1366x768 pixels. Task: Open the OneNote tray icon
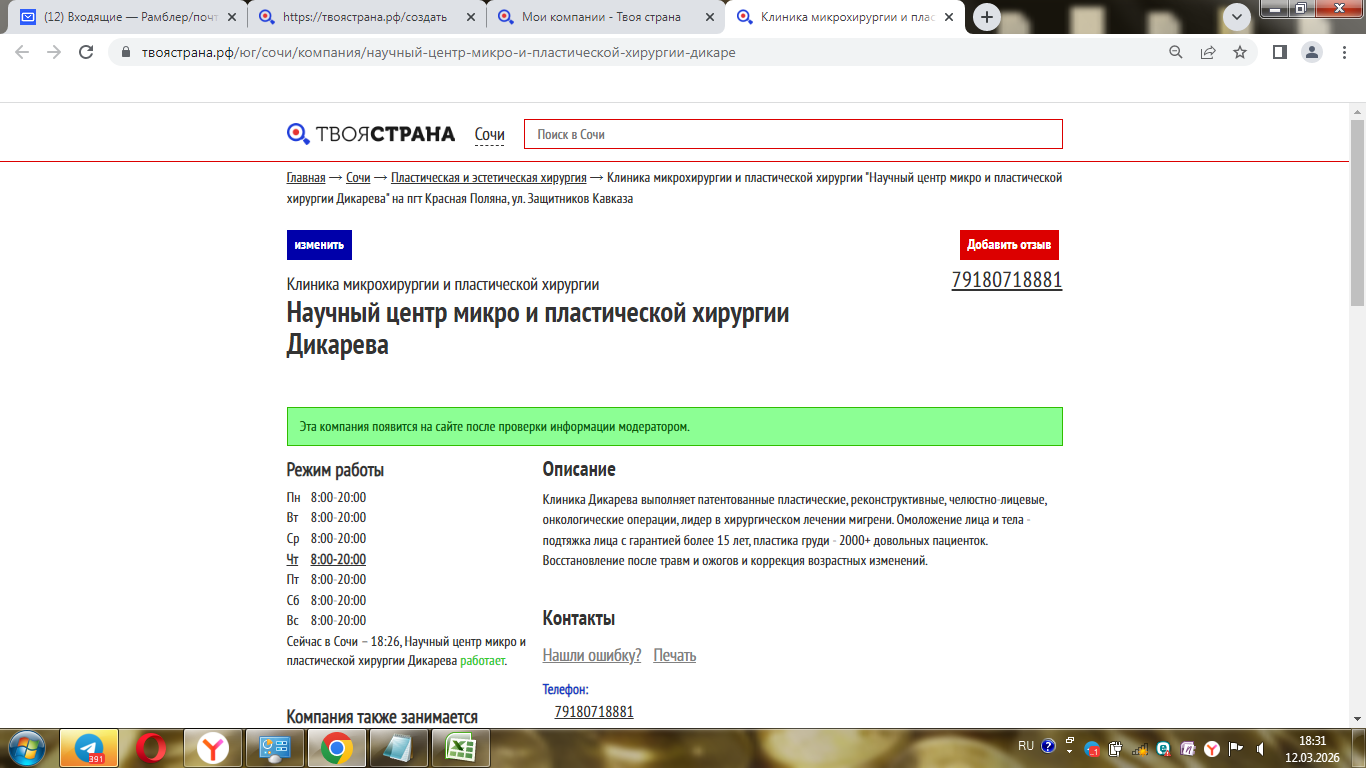point(1187,748)
